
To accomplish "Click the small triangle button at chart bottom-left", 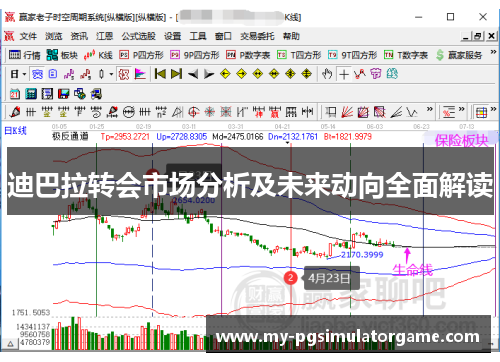I will click(x=10, y=344).
